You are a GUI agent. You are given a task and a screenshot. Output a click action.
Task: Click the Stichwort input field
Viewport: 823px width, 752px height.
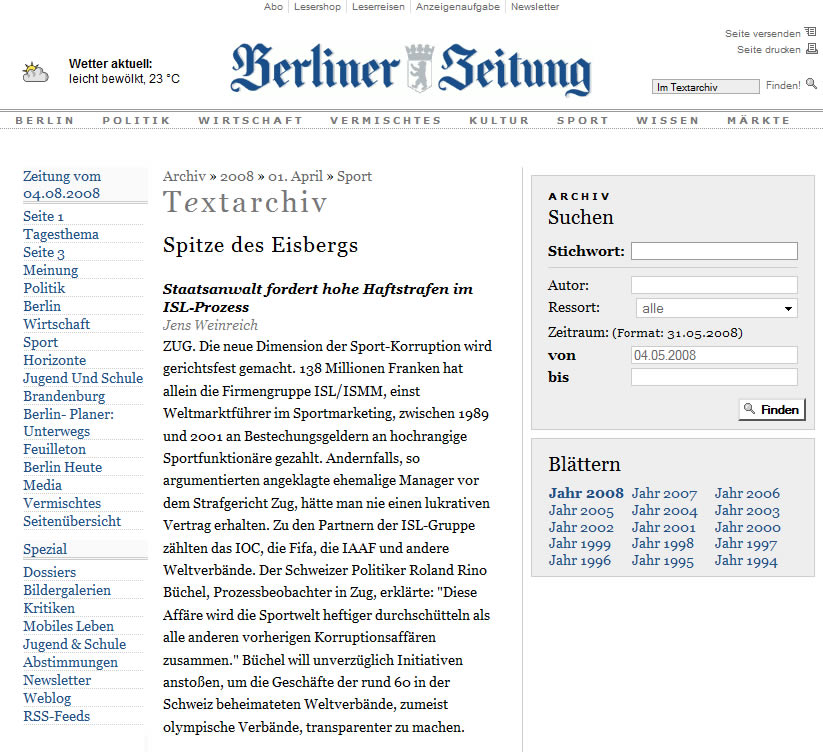[714, 251]
